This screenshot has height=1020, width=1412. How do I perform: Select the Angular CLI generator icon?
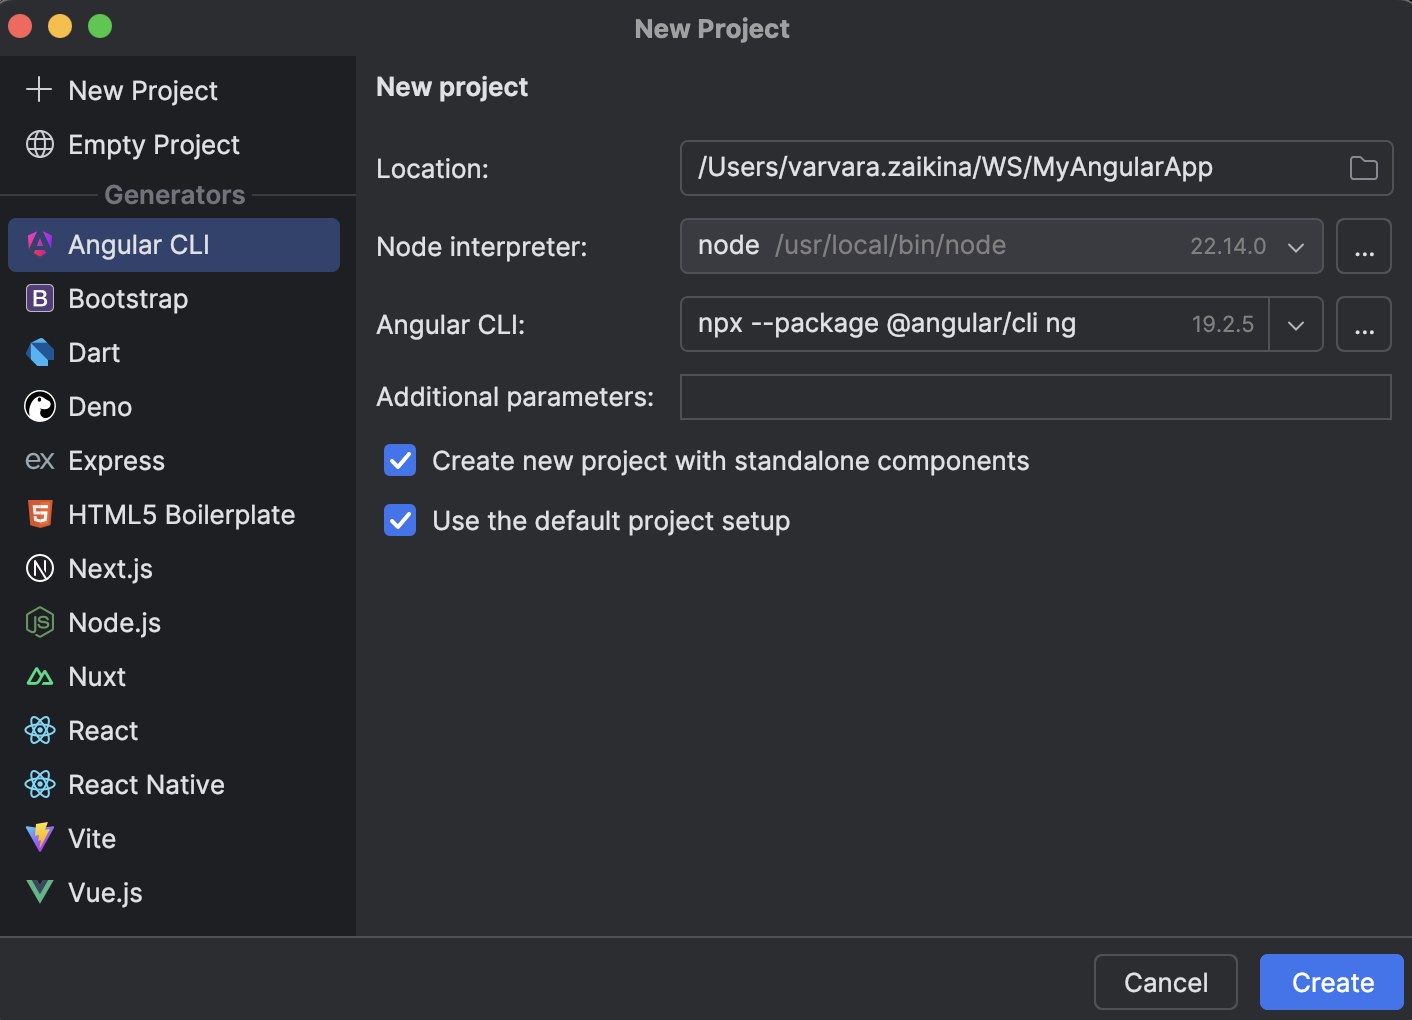tap(39, 244)
